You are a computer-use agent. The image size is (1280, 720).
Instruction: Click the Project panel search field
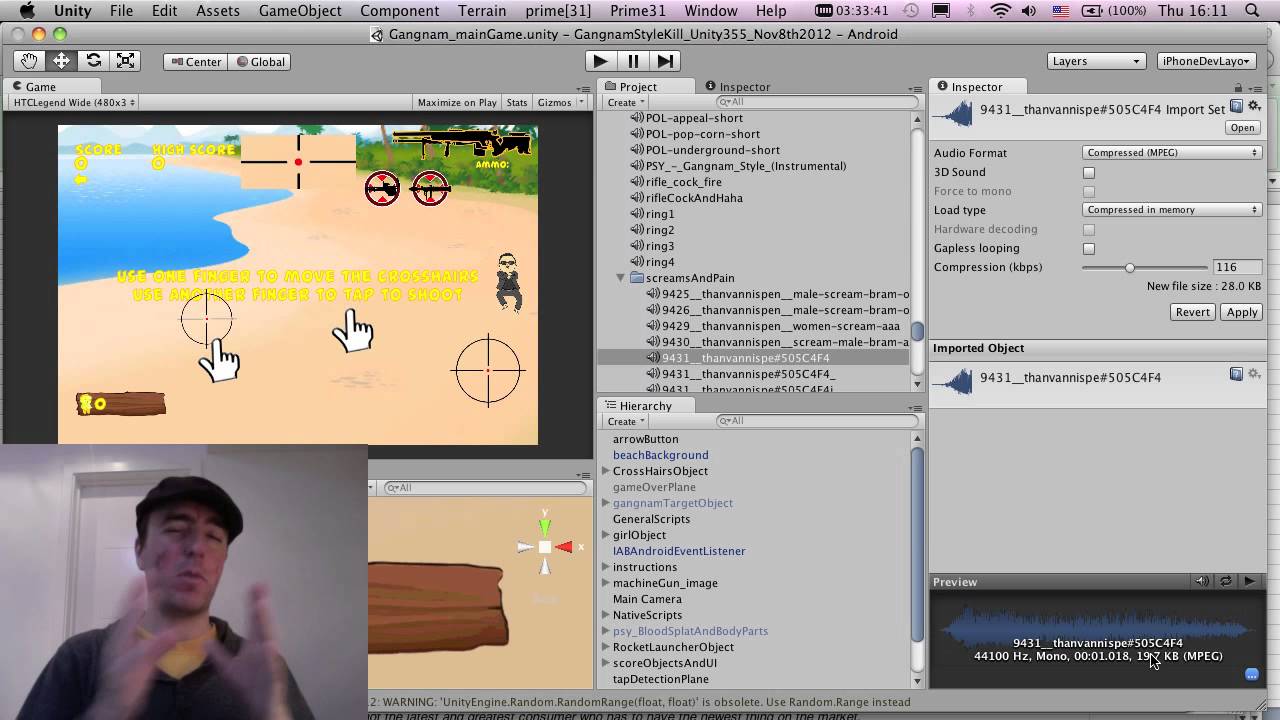817,102
